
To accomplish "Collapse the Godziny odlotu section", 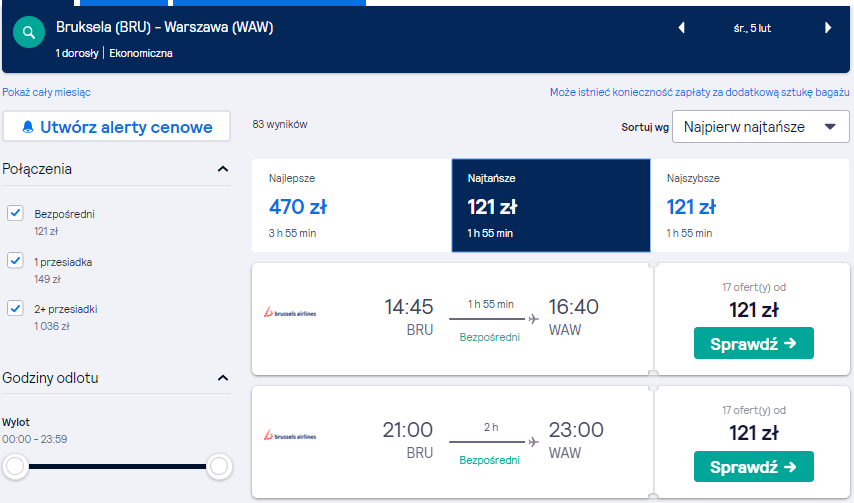I will [223, 378].
